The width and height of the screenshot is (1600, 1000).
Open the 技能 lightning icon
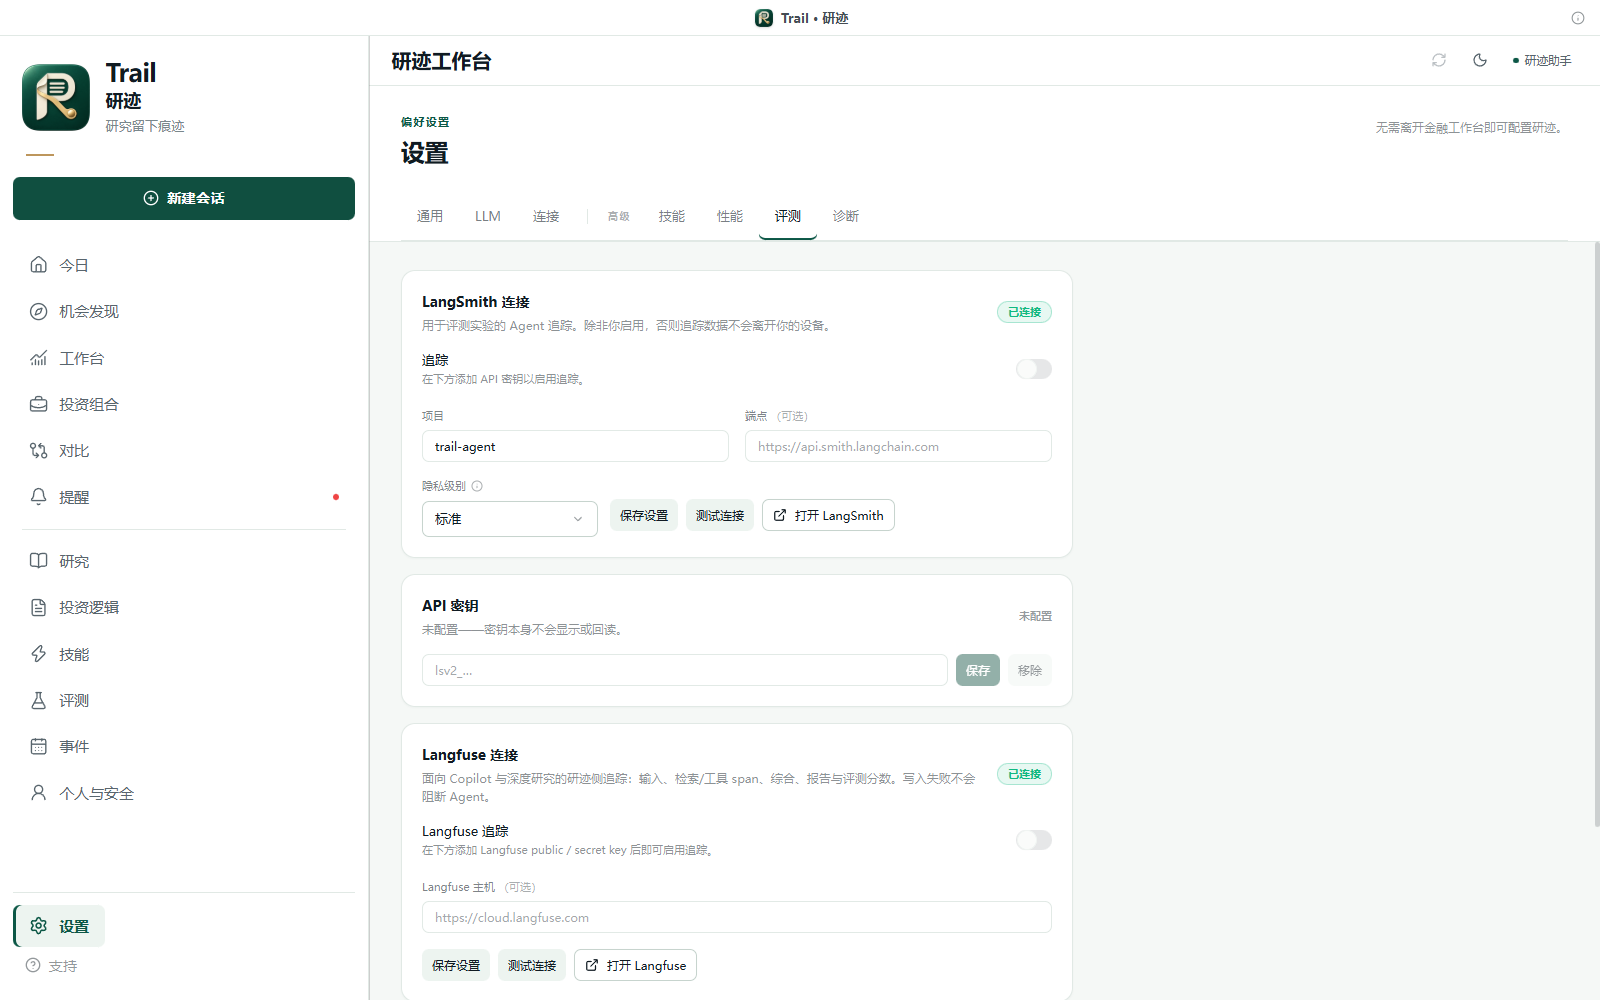(x=38, y=654)
